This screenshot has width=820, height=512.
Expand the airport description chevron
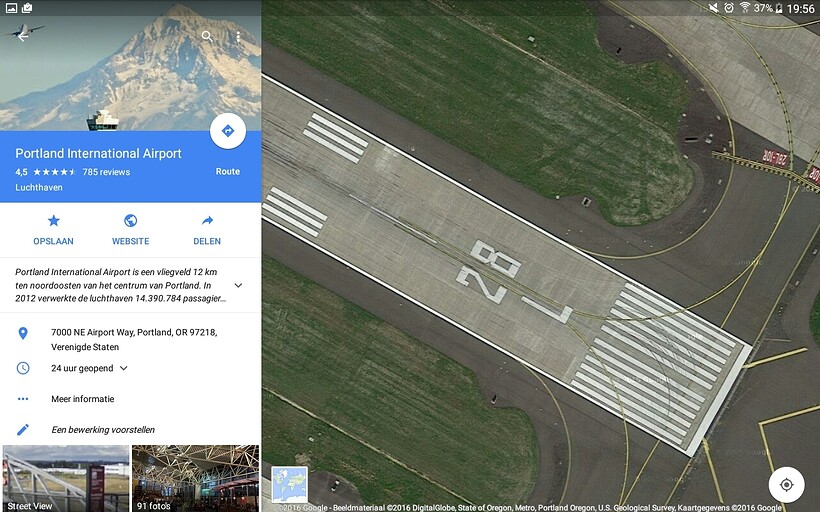pos(238,286)
